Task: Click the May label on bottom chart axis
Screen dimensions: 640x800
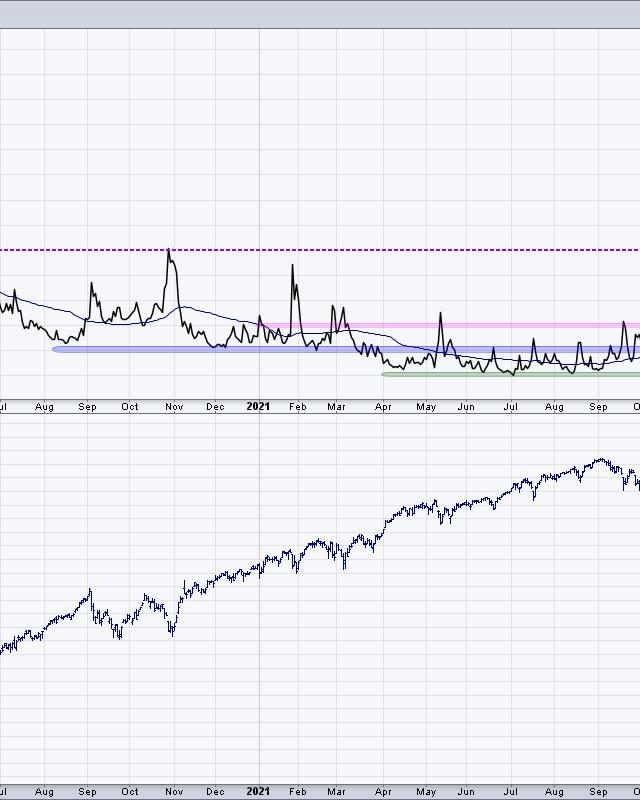Action: click(426, 792)
